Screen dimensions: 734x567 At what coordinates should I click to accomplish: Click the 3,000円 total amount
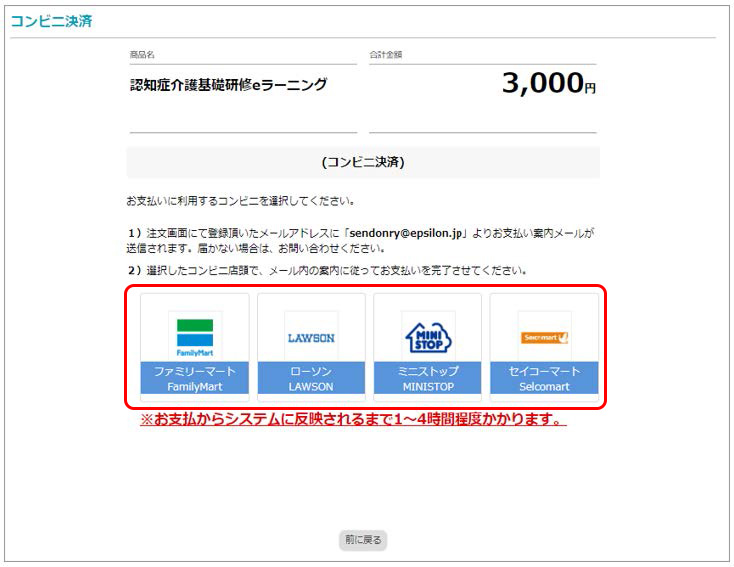[x=548, y=85]
